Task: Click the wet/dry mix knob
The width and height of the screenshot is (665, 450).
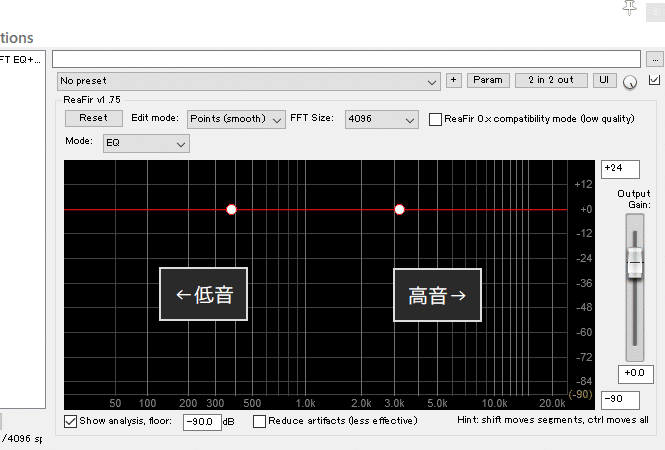Action: [630, 82]
